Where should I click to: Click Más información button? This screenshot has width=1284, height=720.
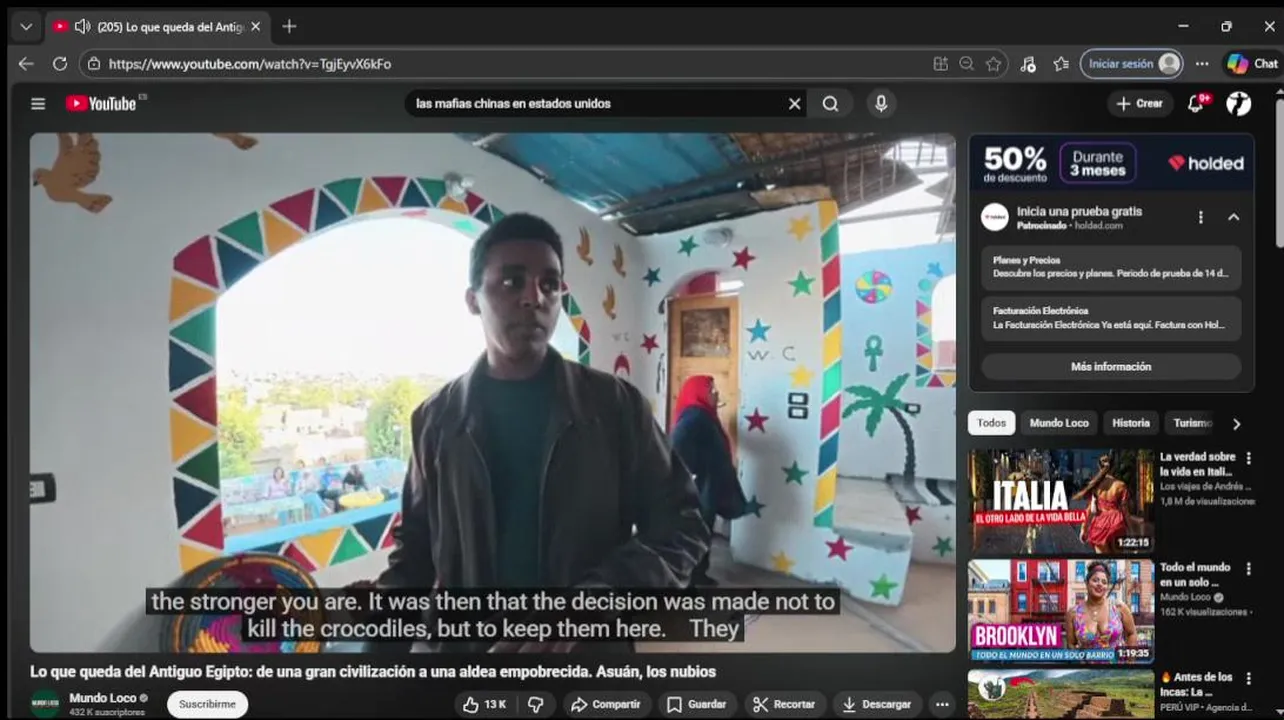point(1111,367)
